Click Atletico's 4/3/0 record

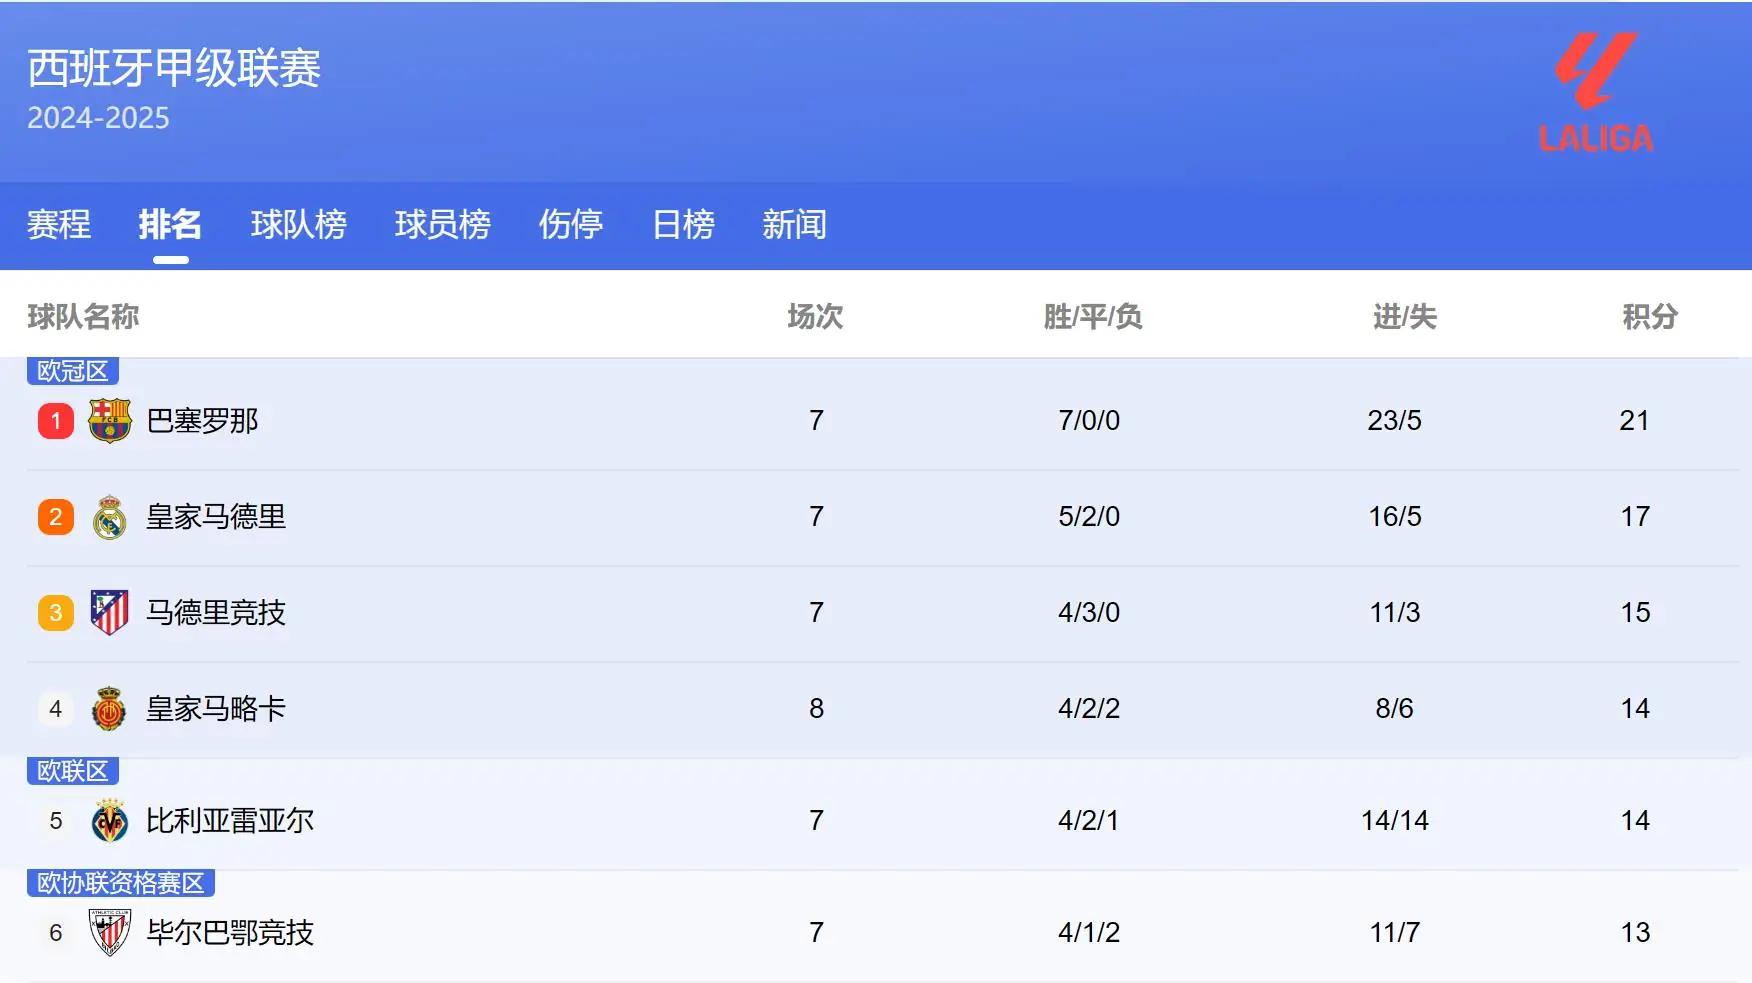pyautogui.click(x=1089, y=613)
